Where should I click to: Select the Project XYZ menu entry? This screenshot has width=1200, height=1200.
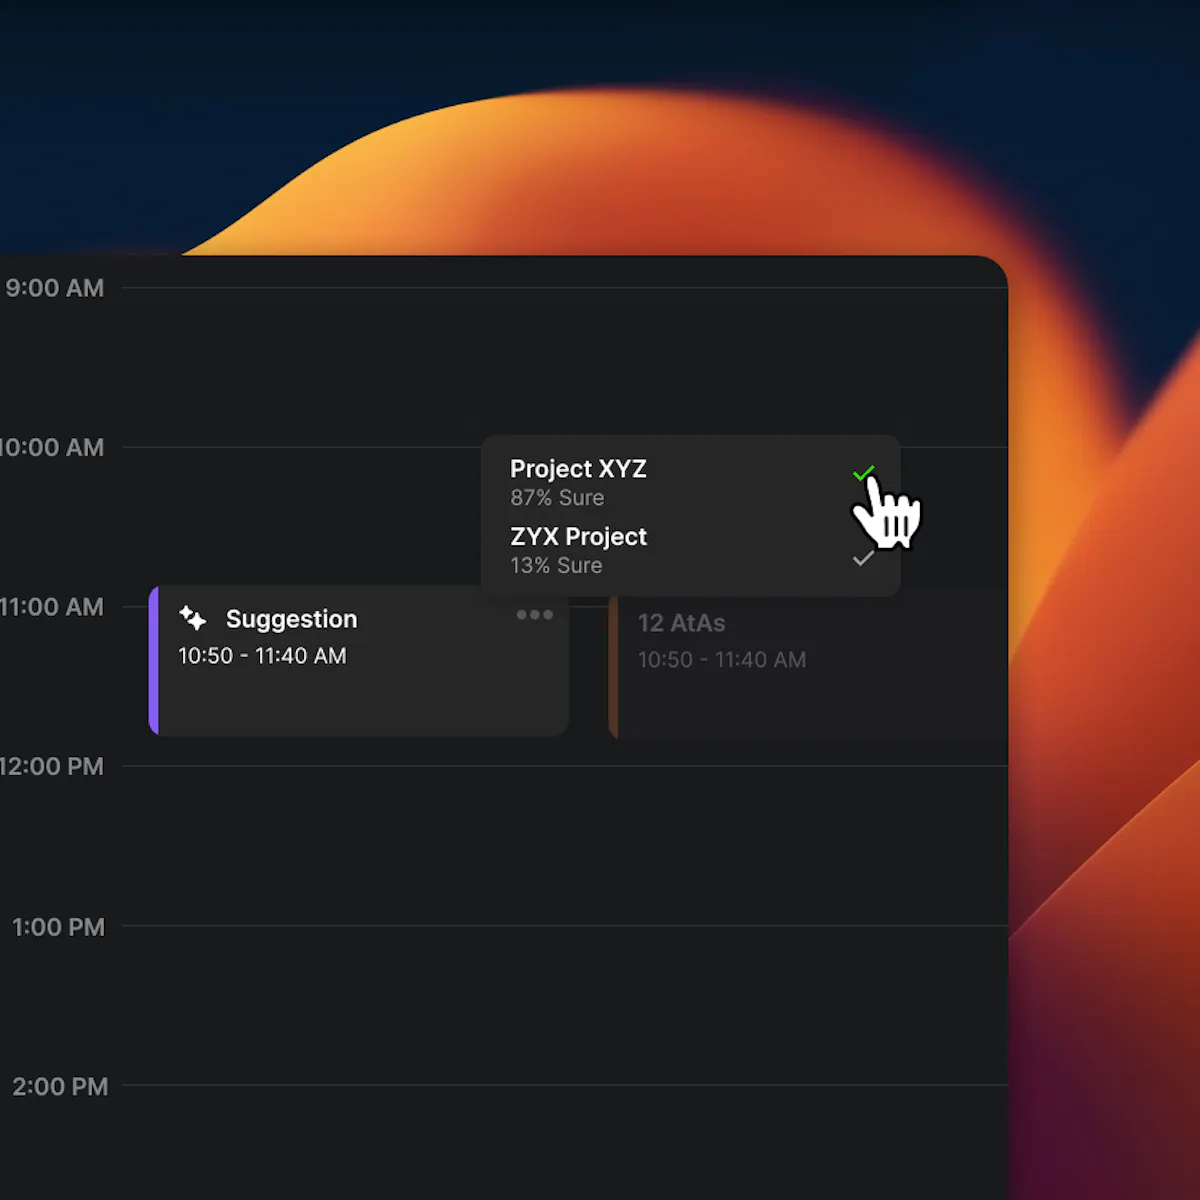tap(690, 482)
